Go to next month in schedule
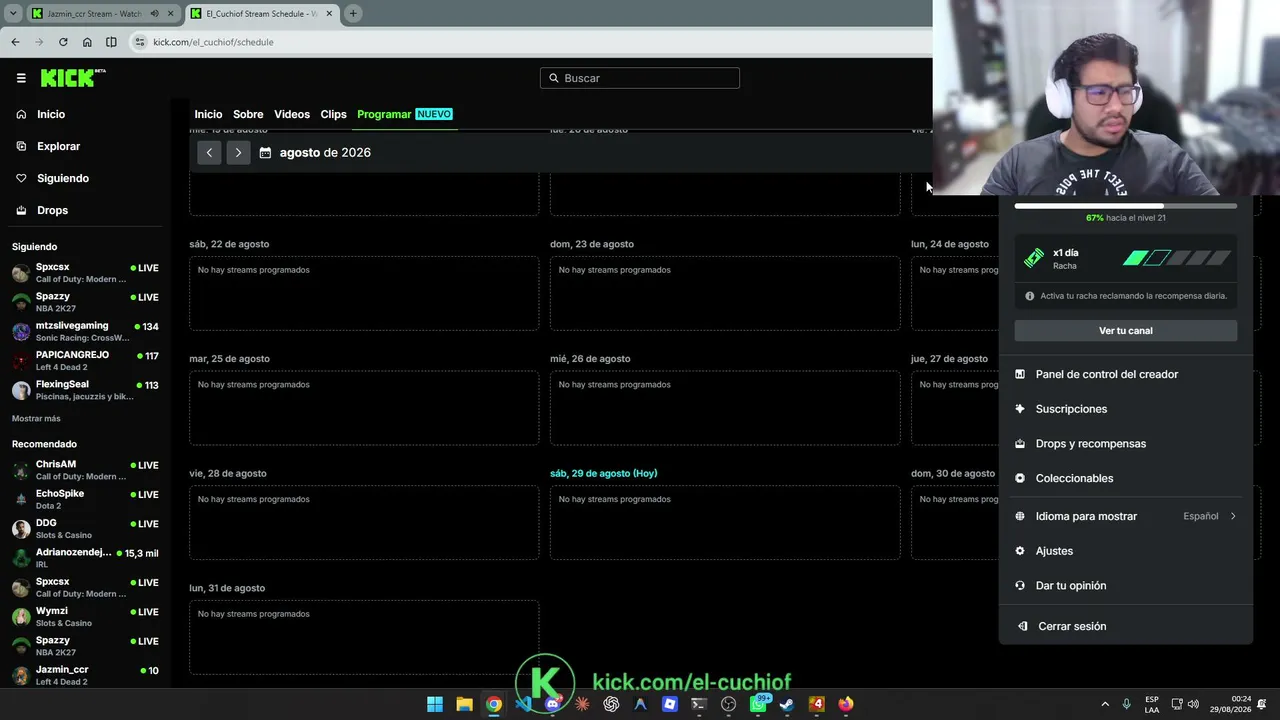The height and width of the screenshot is (720, 1280). (238, 153)
